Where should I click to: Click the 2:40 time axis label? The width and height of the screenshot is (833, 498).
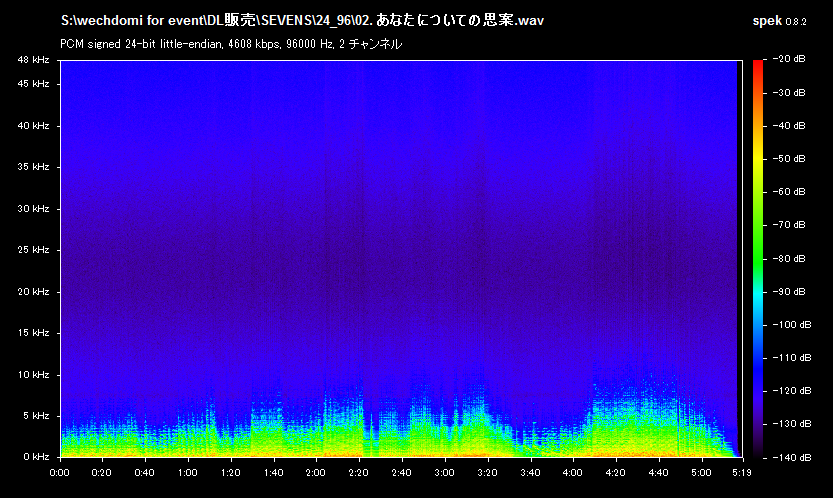(402, 473)
